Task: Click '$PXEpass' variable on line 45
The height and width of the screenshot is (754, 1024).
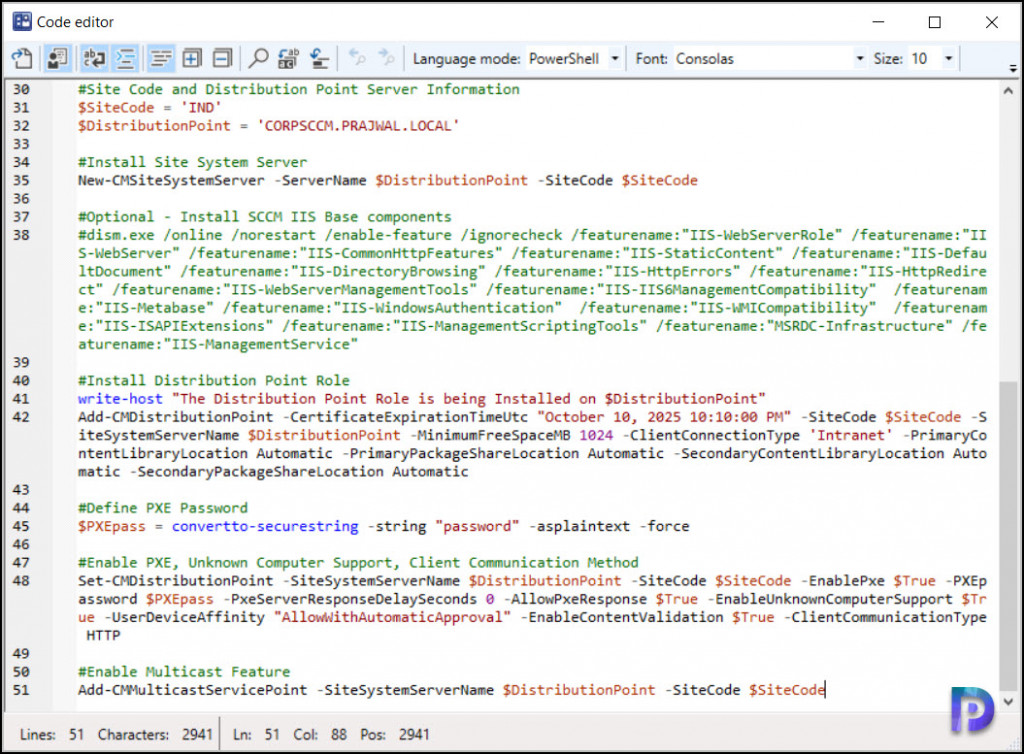Action: [112, 526]
